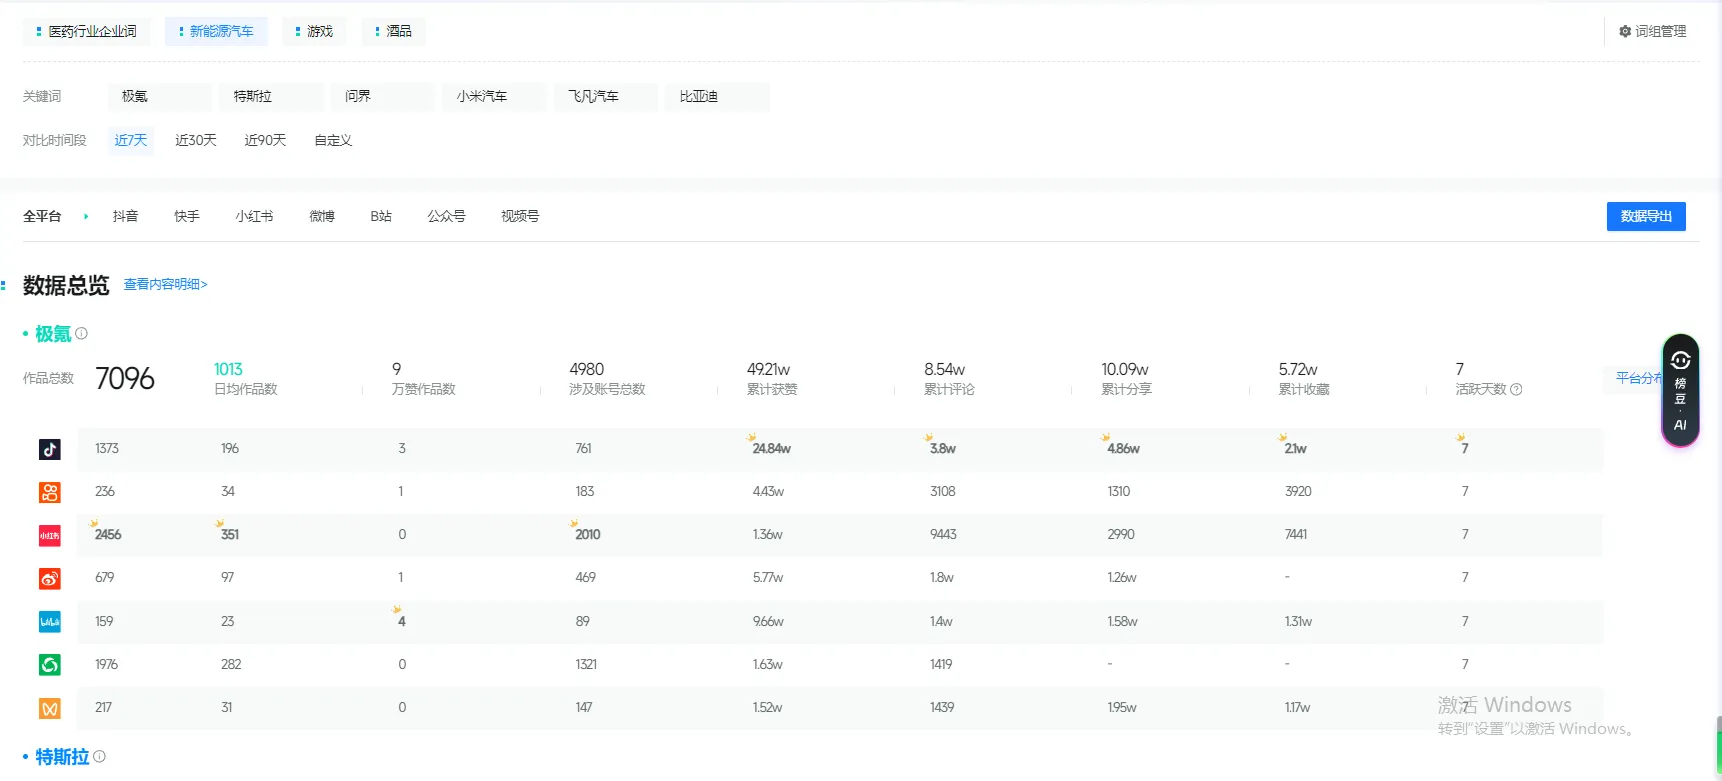This screenshot has width=1722, height=781.
Task: Switch to 公众号 platform tab
Action: [x=446, y=216]
